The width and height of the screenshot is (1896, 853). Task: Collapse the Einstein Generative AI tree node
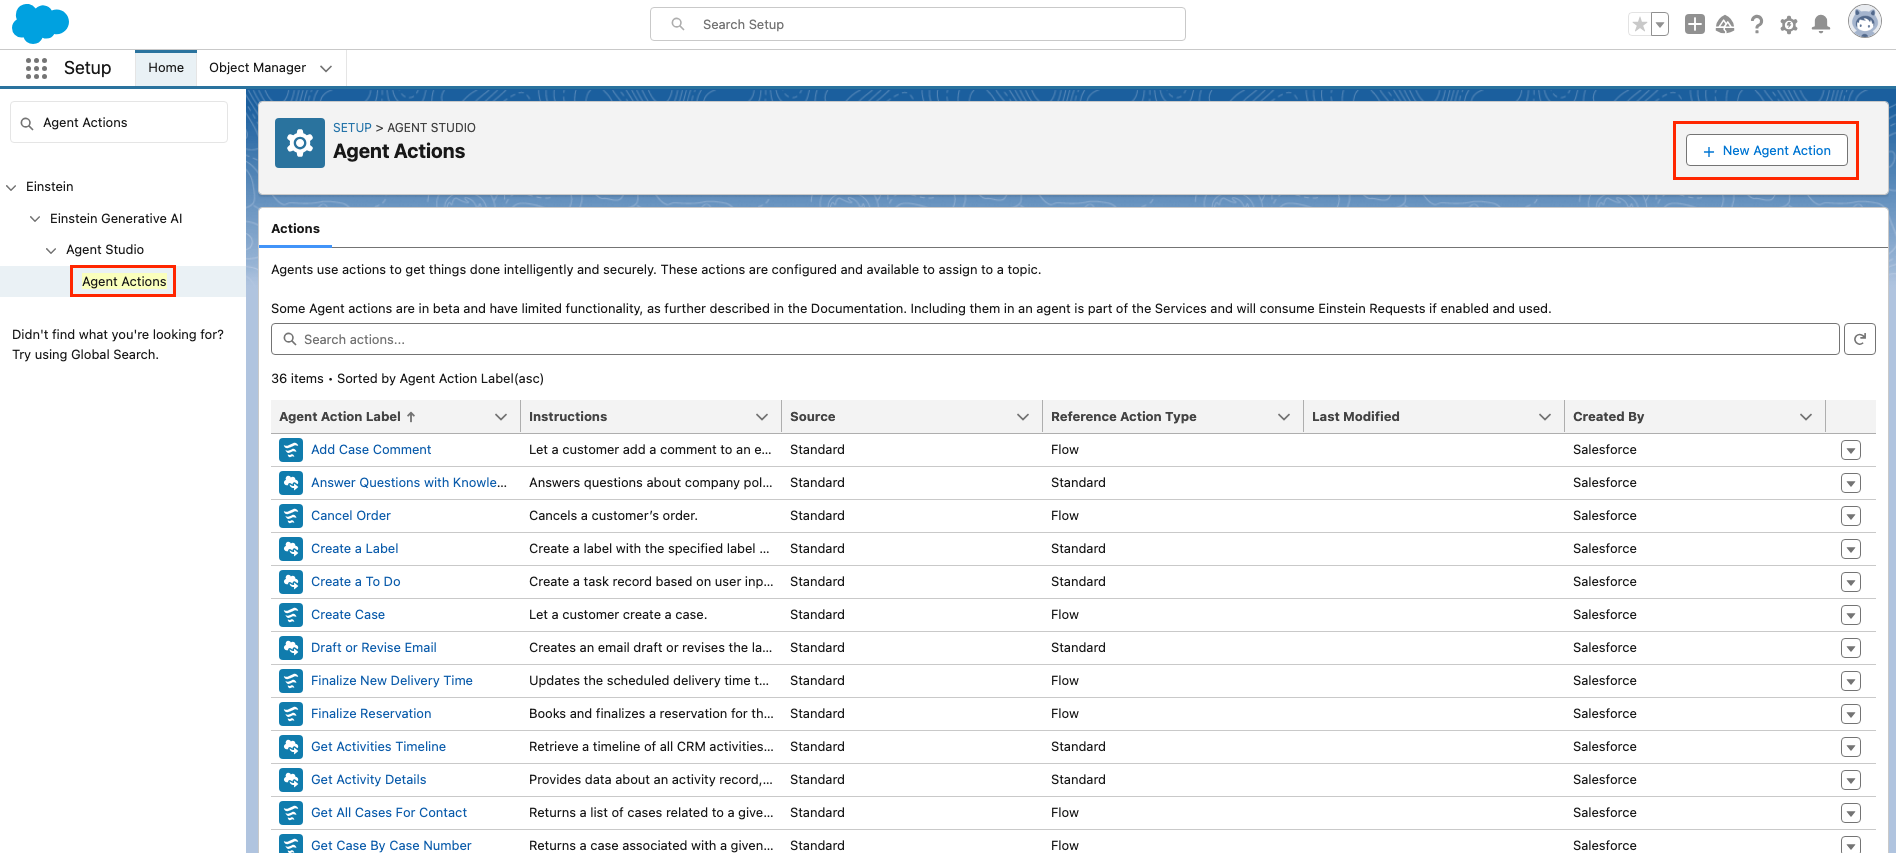pos(35,219)
